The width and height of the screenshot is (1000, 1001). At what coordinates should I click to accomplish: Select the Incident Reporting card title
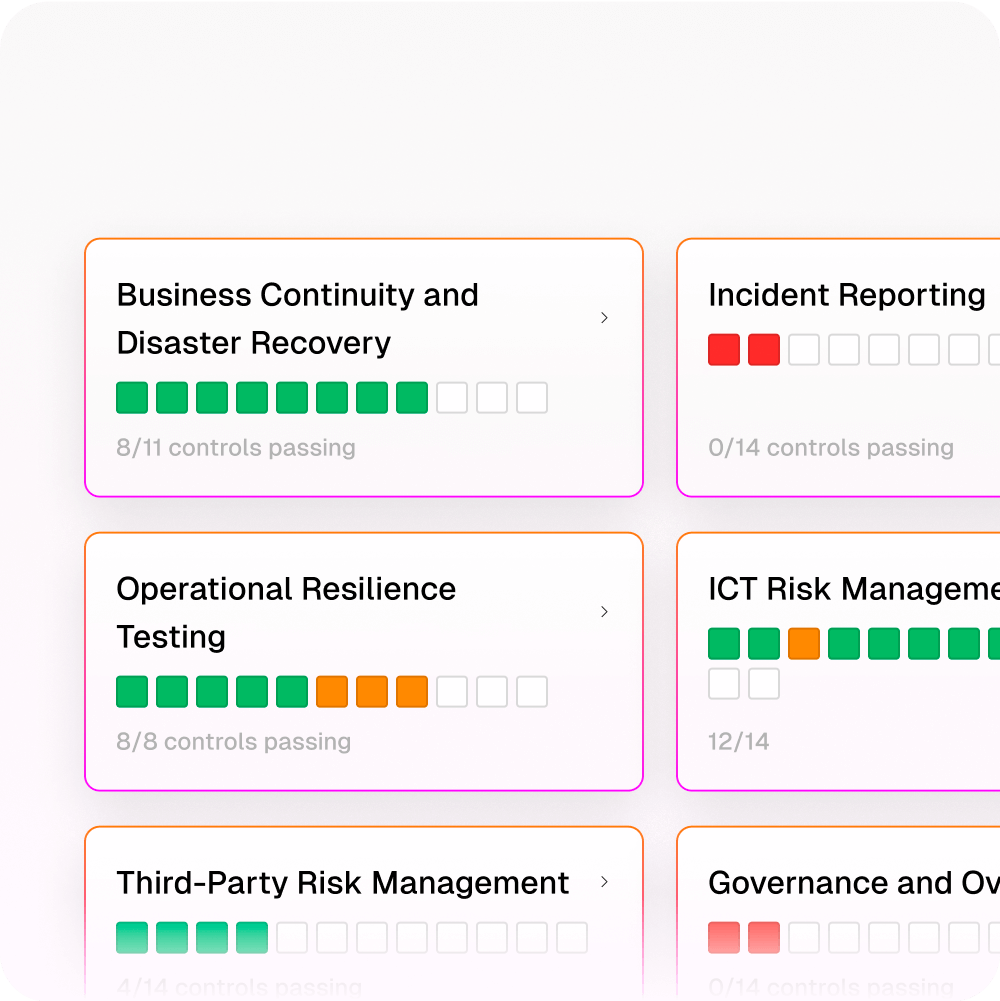coord(847,295)
